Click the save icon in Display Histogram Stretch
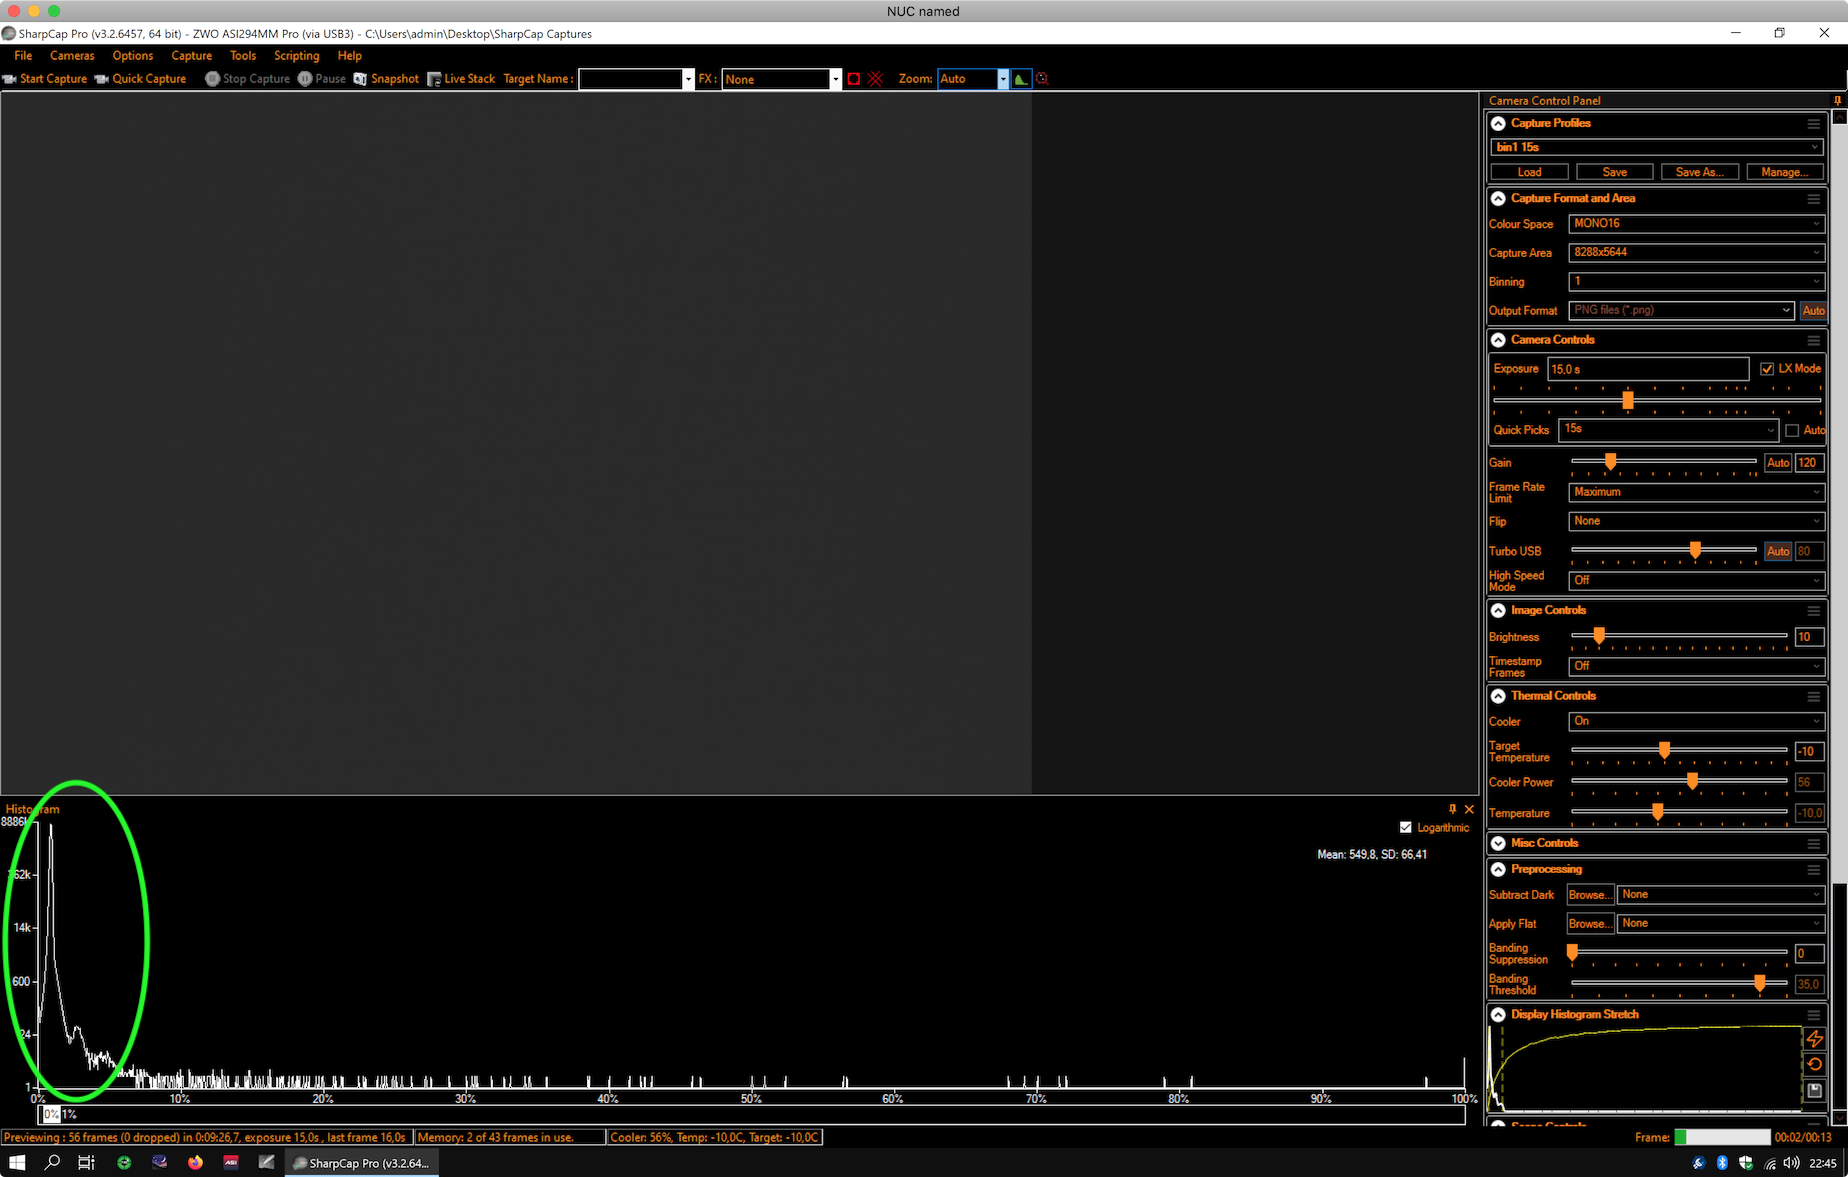The width and height of the screenshot is (1848, 1177). coord(1815,1090)
